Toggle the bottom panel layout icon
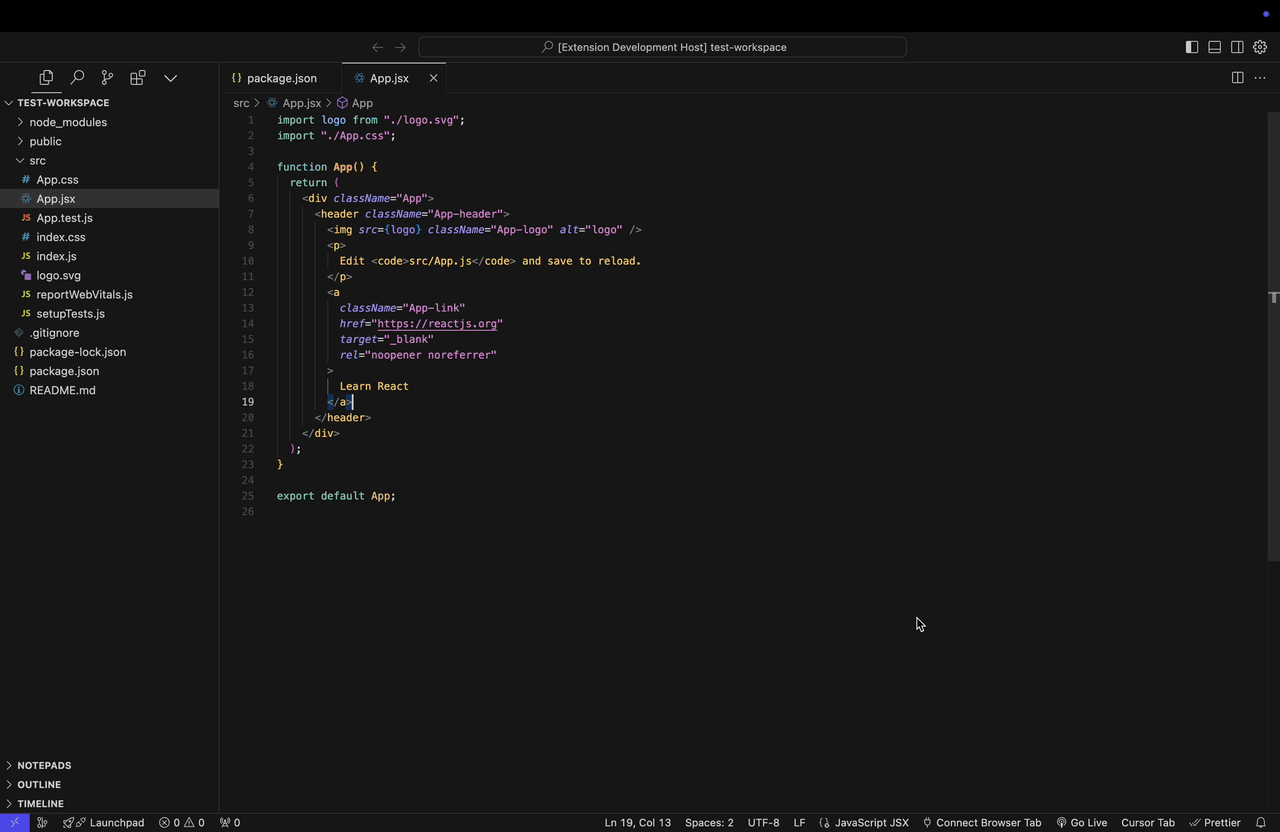The image size is (1280, 832). (1214, 47)
